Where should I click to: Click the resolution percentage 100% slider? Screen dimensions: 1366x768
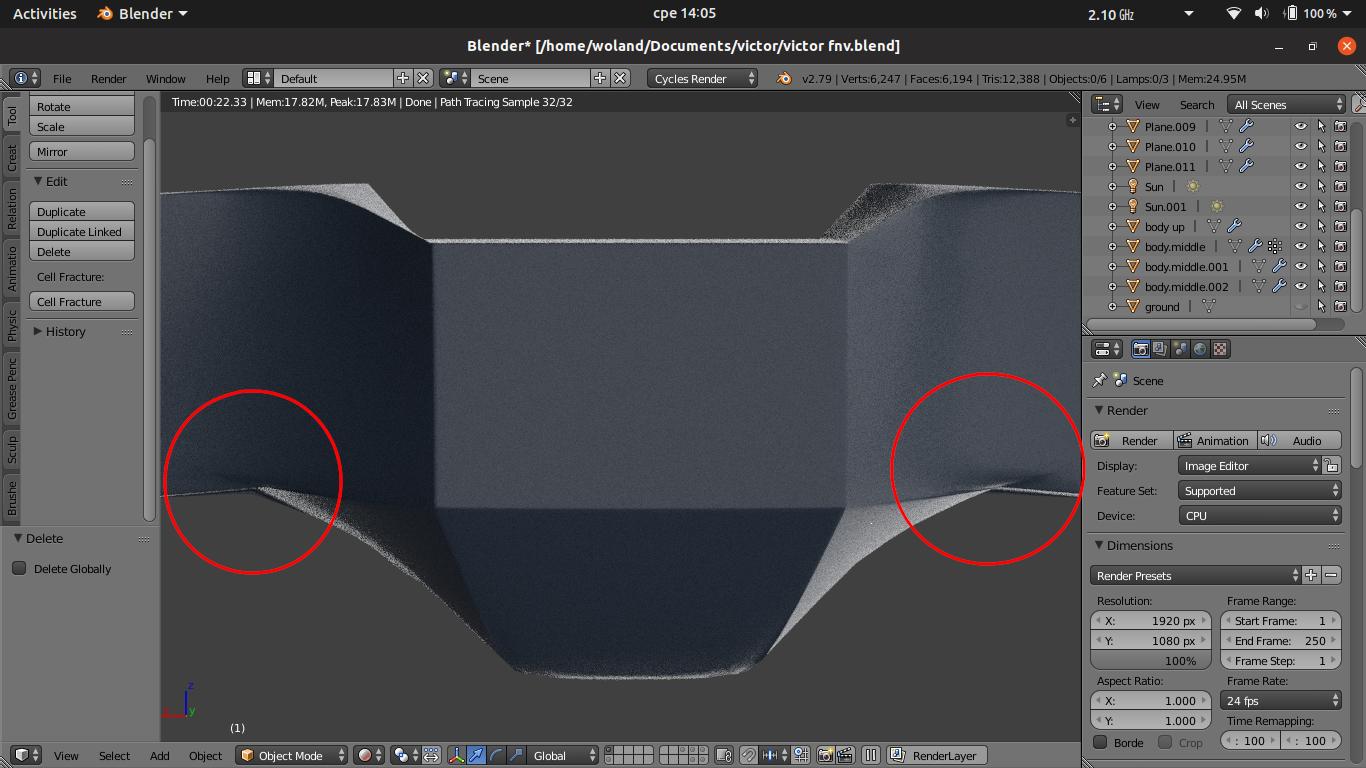(1150, 661)
